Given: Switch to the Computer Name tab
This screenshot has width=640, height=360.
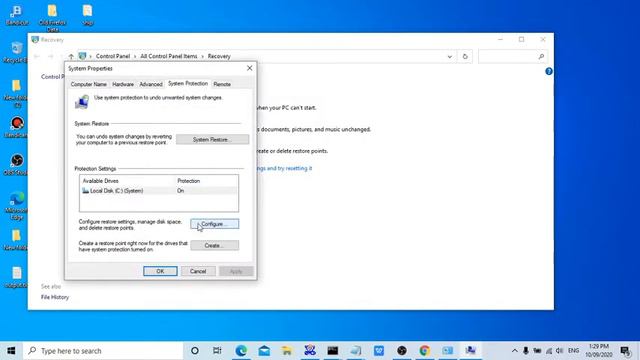Looking at the screenshot, I should coord(89,84).
